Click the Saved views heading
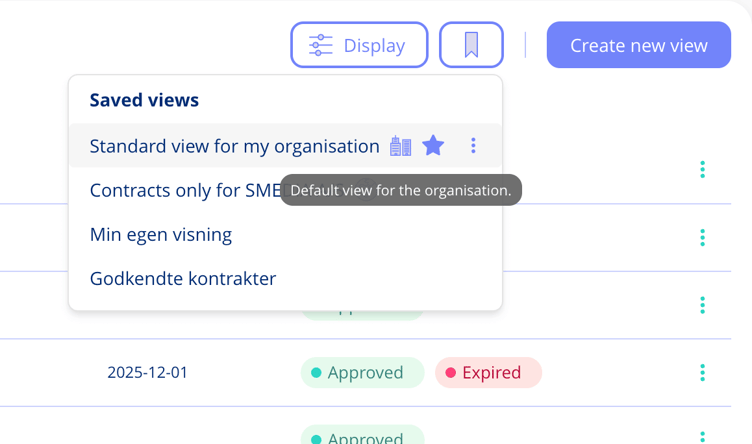This screenshot has height=444, width=752. coord(144,100)
